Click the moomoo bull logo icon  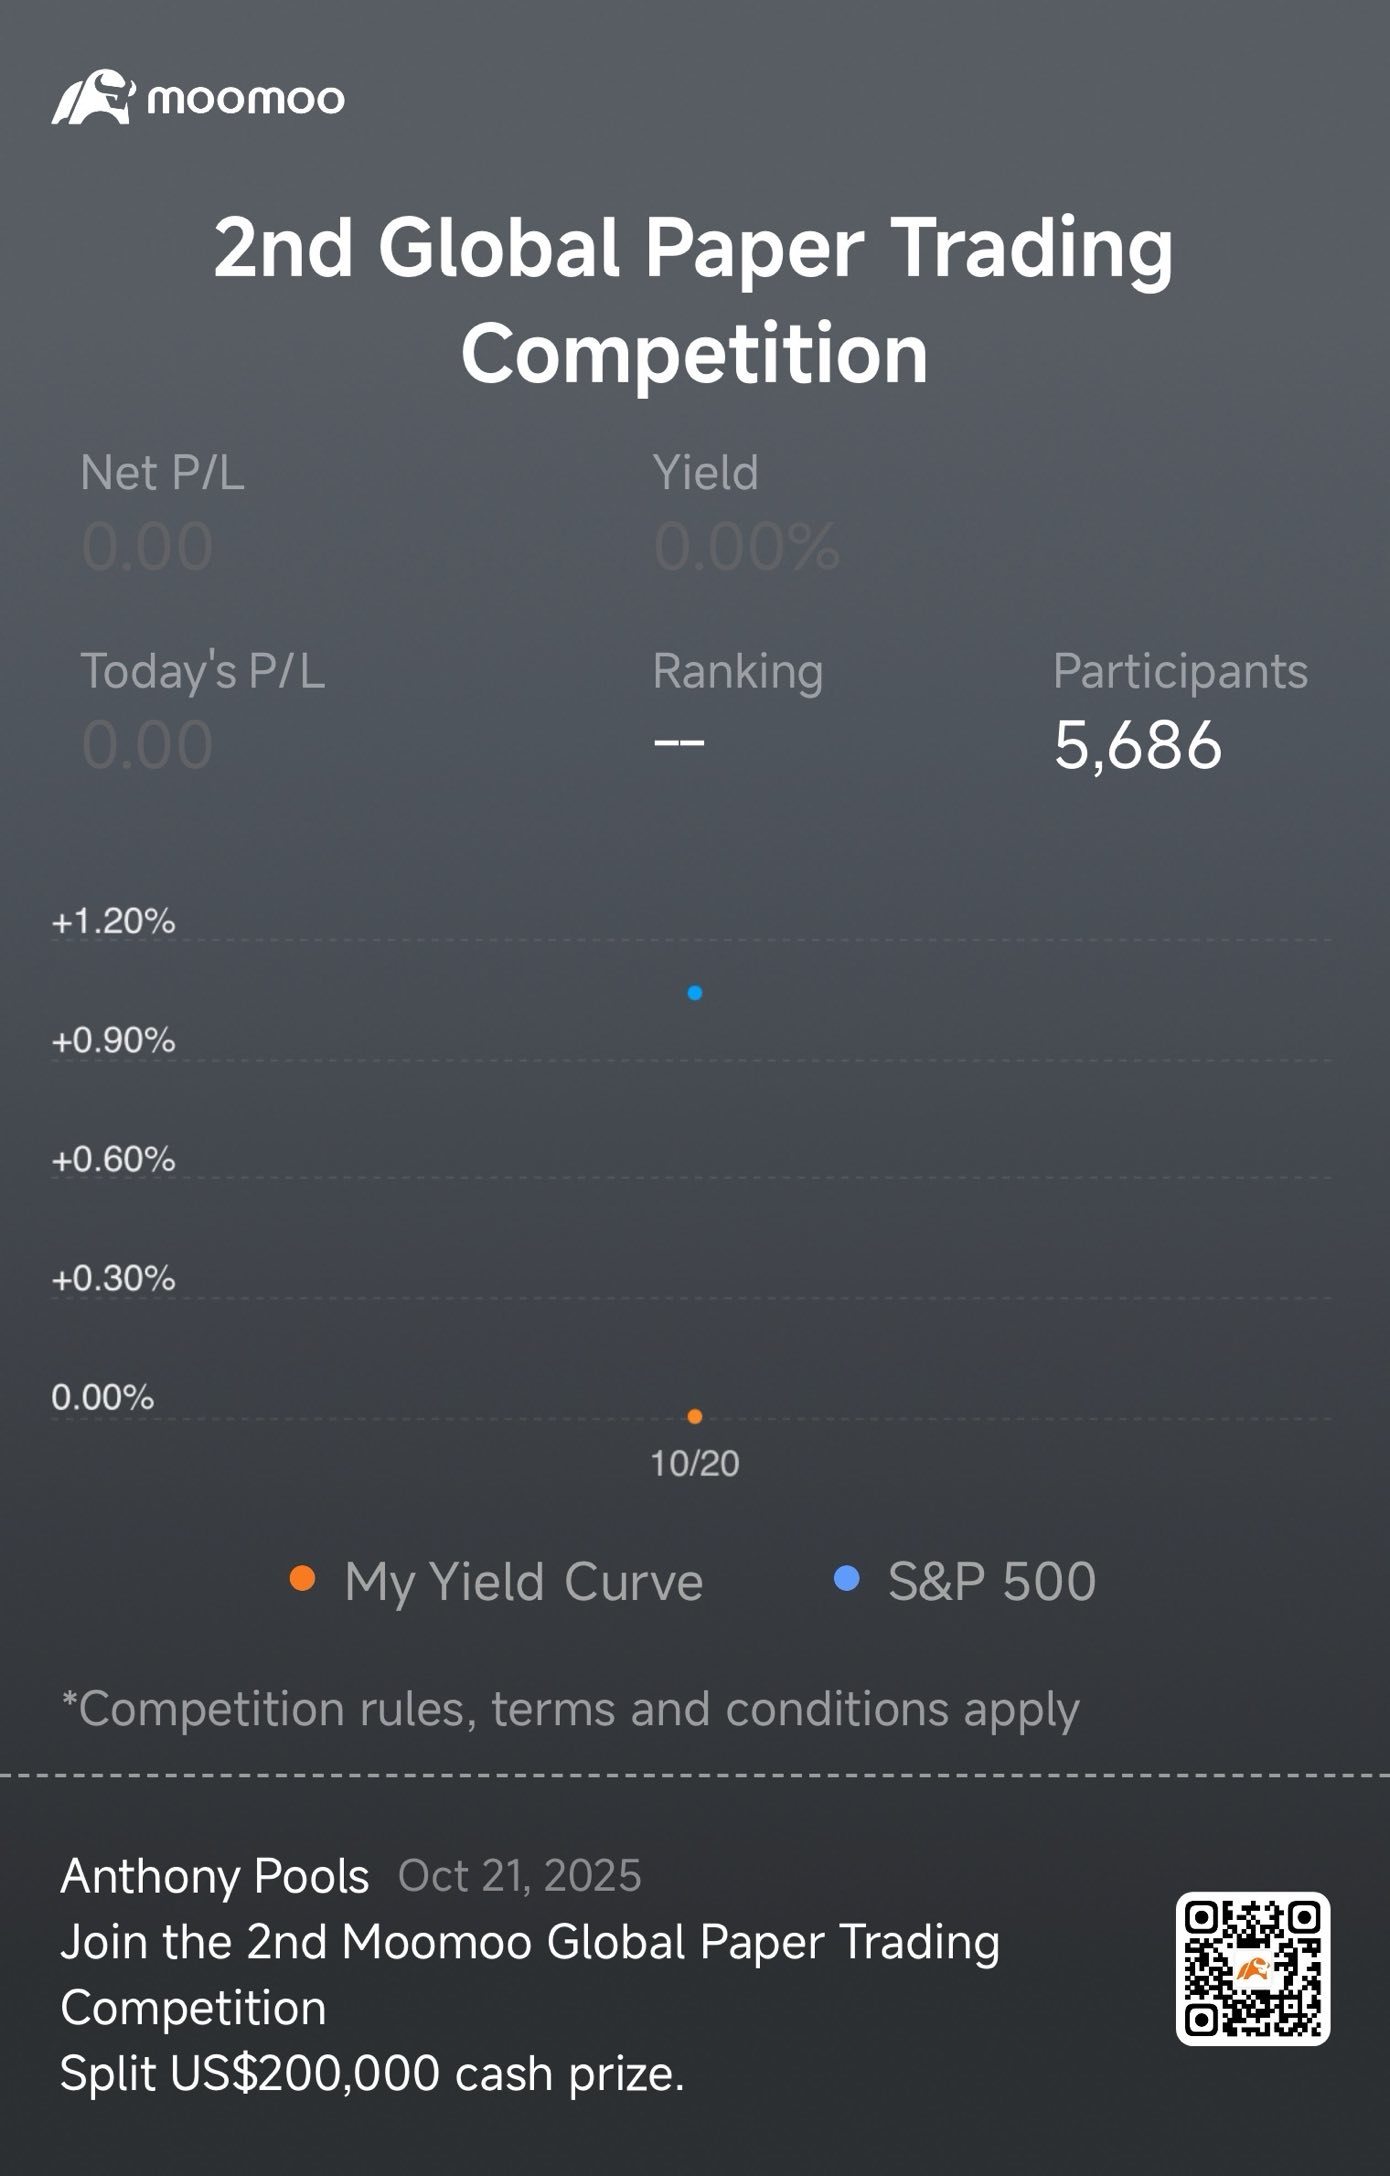coord(92,97)
